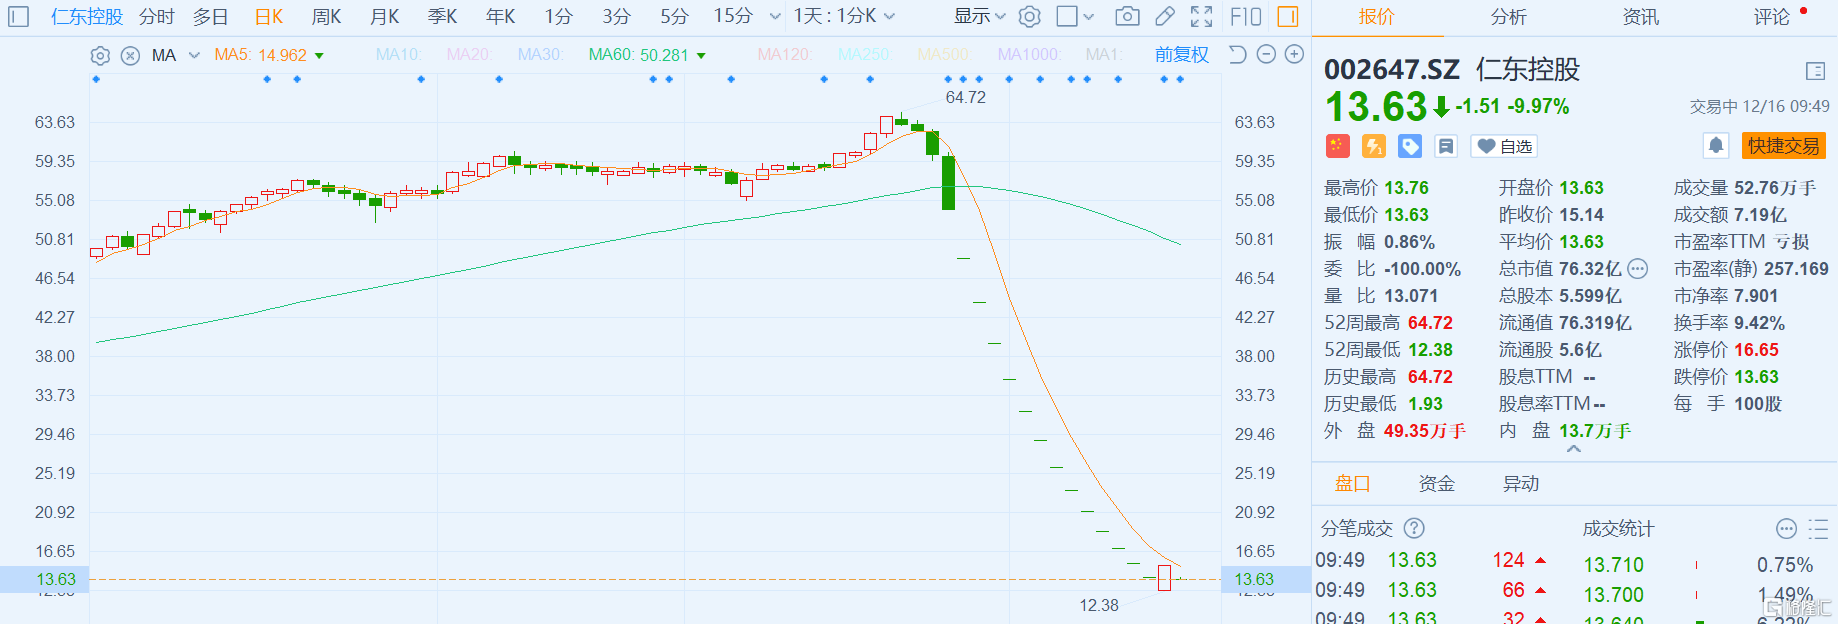Switch to 周K weekly chart tab
Viewport: 1838px width, 624px height.
click(x=326, y=17)
